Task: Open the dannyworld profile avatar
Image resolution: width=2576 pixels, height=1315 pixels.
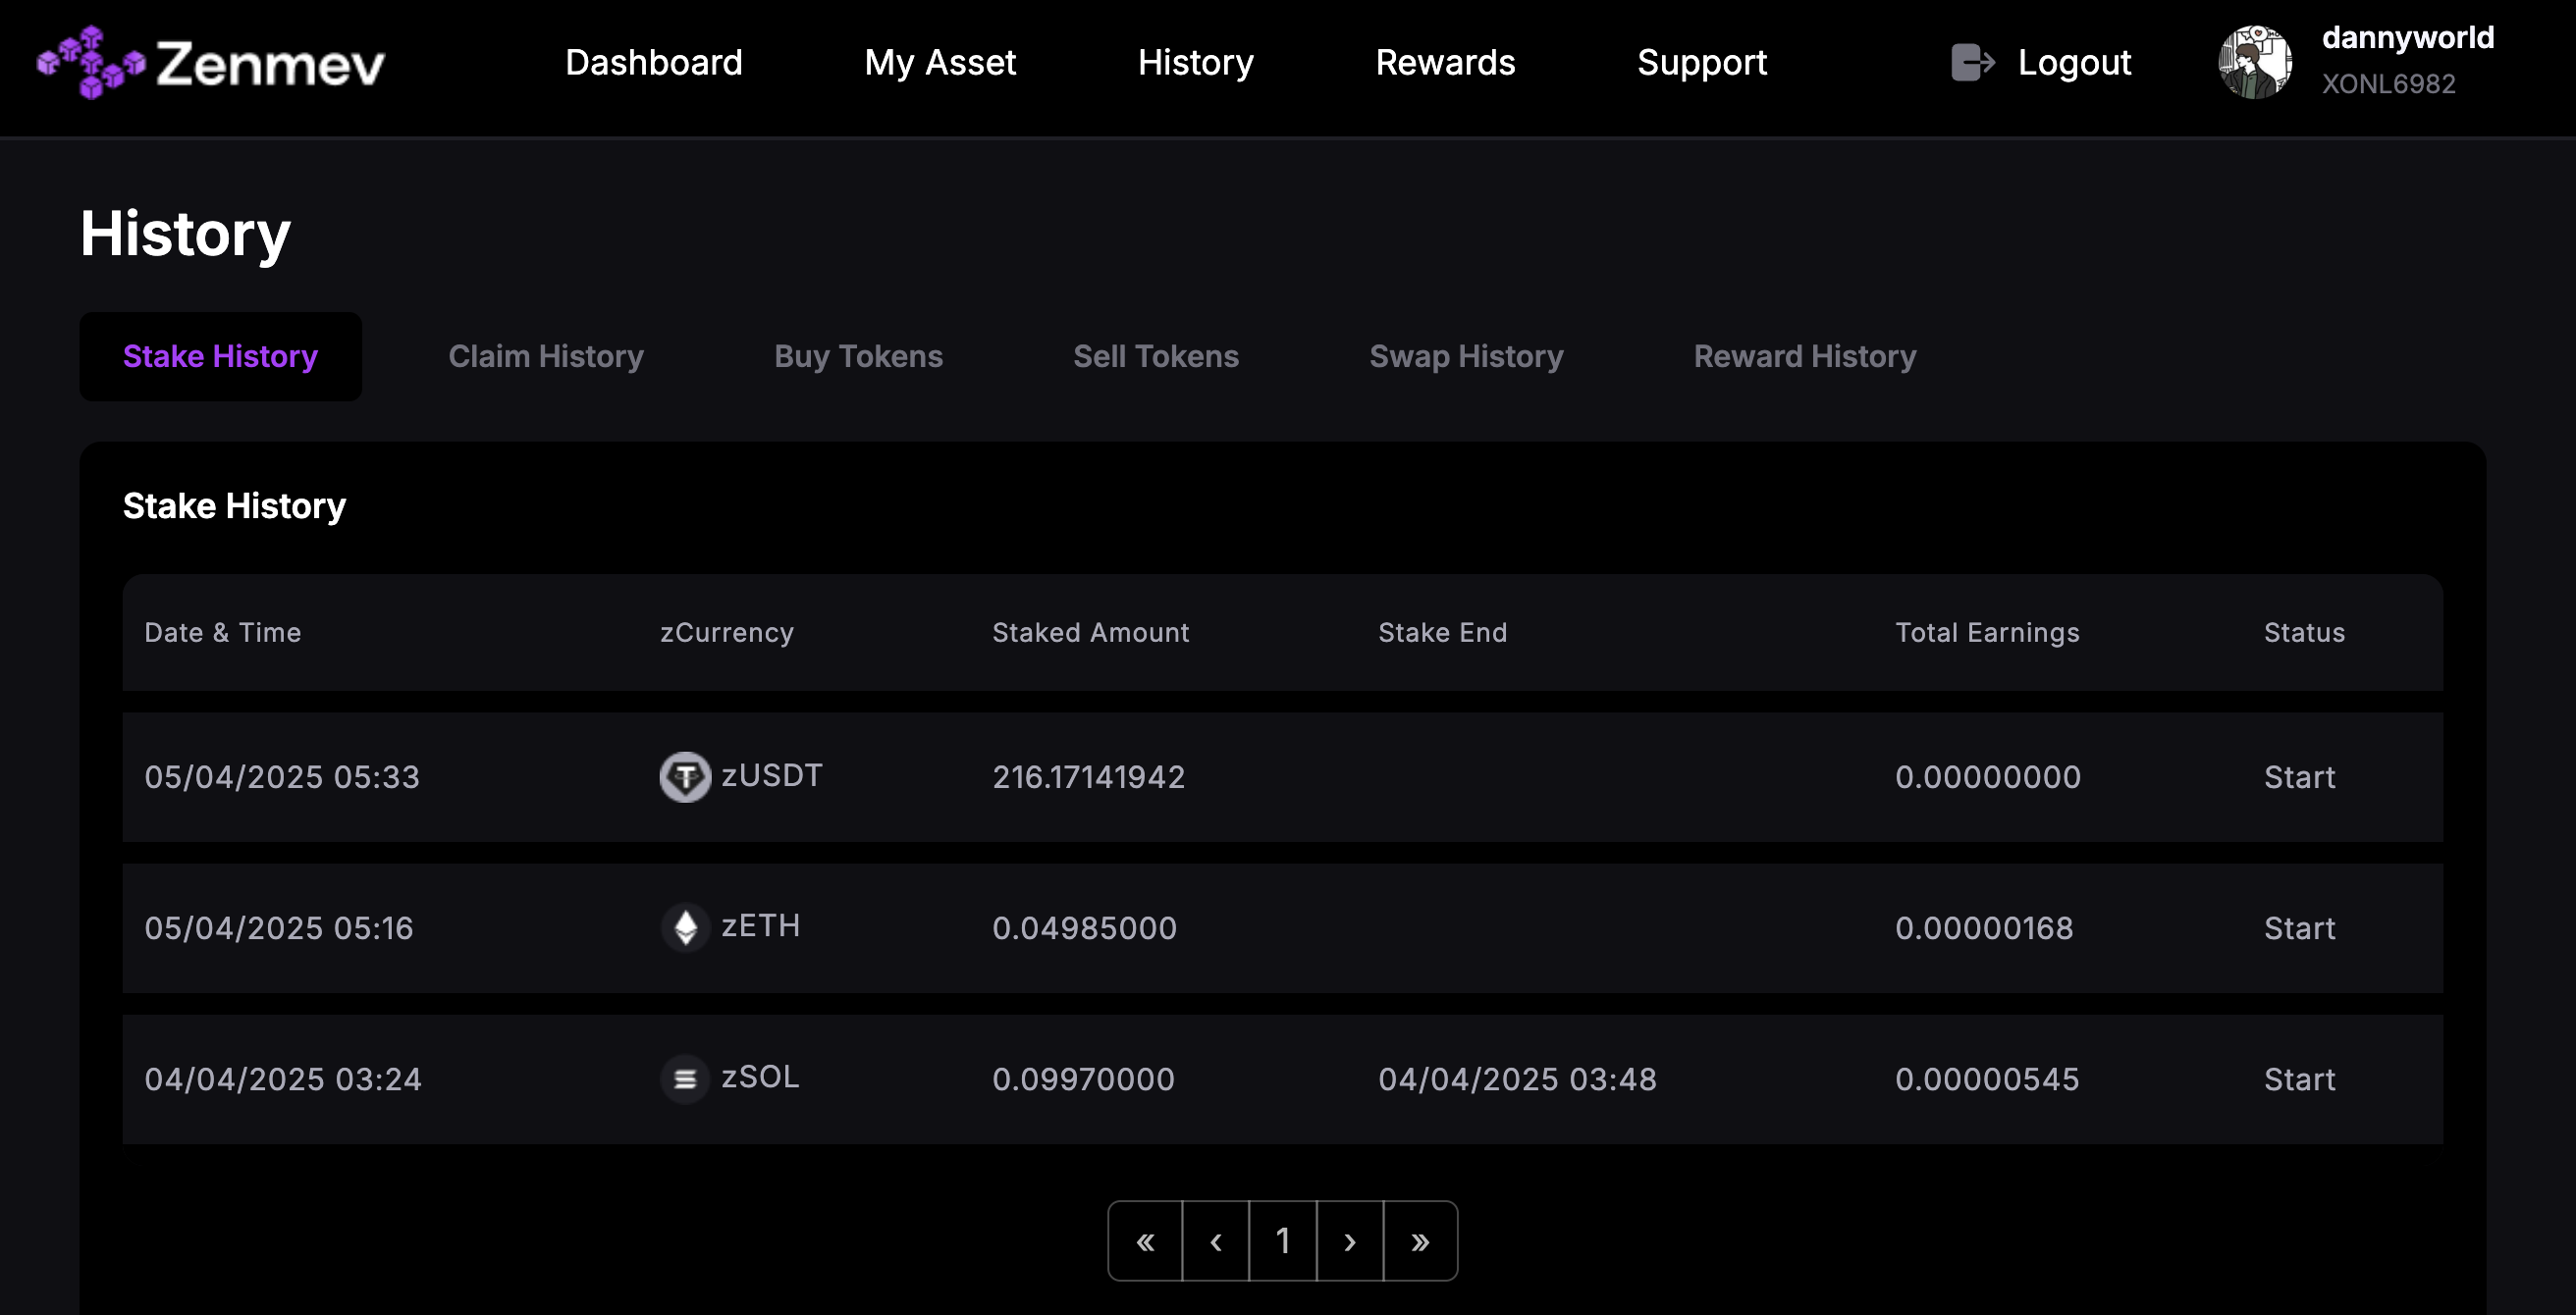Action: tap(2255, 62)
